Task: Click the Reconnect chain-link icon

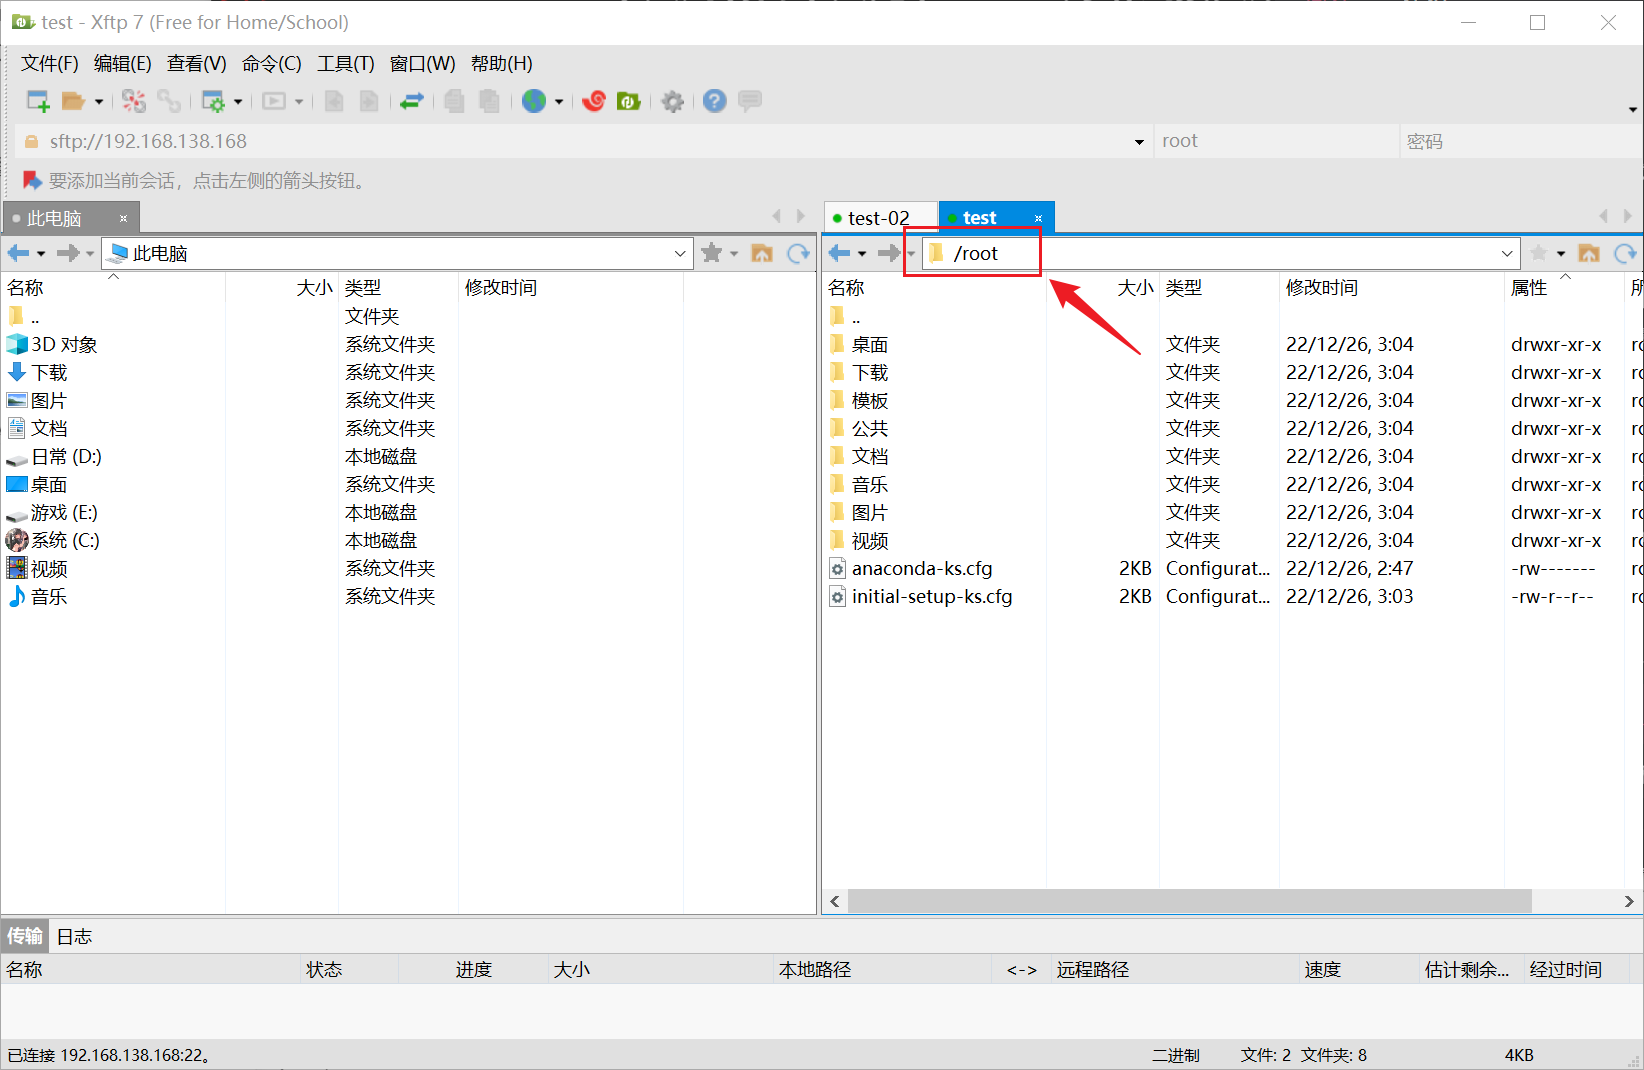Action: (x=169, y=101)
